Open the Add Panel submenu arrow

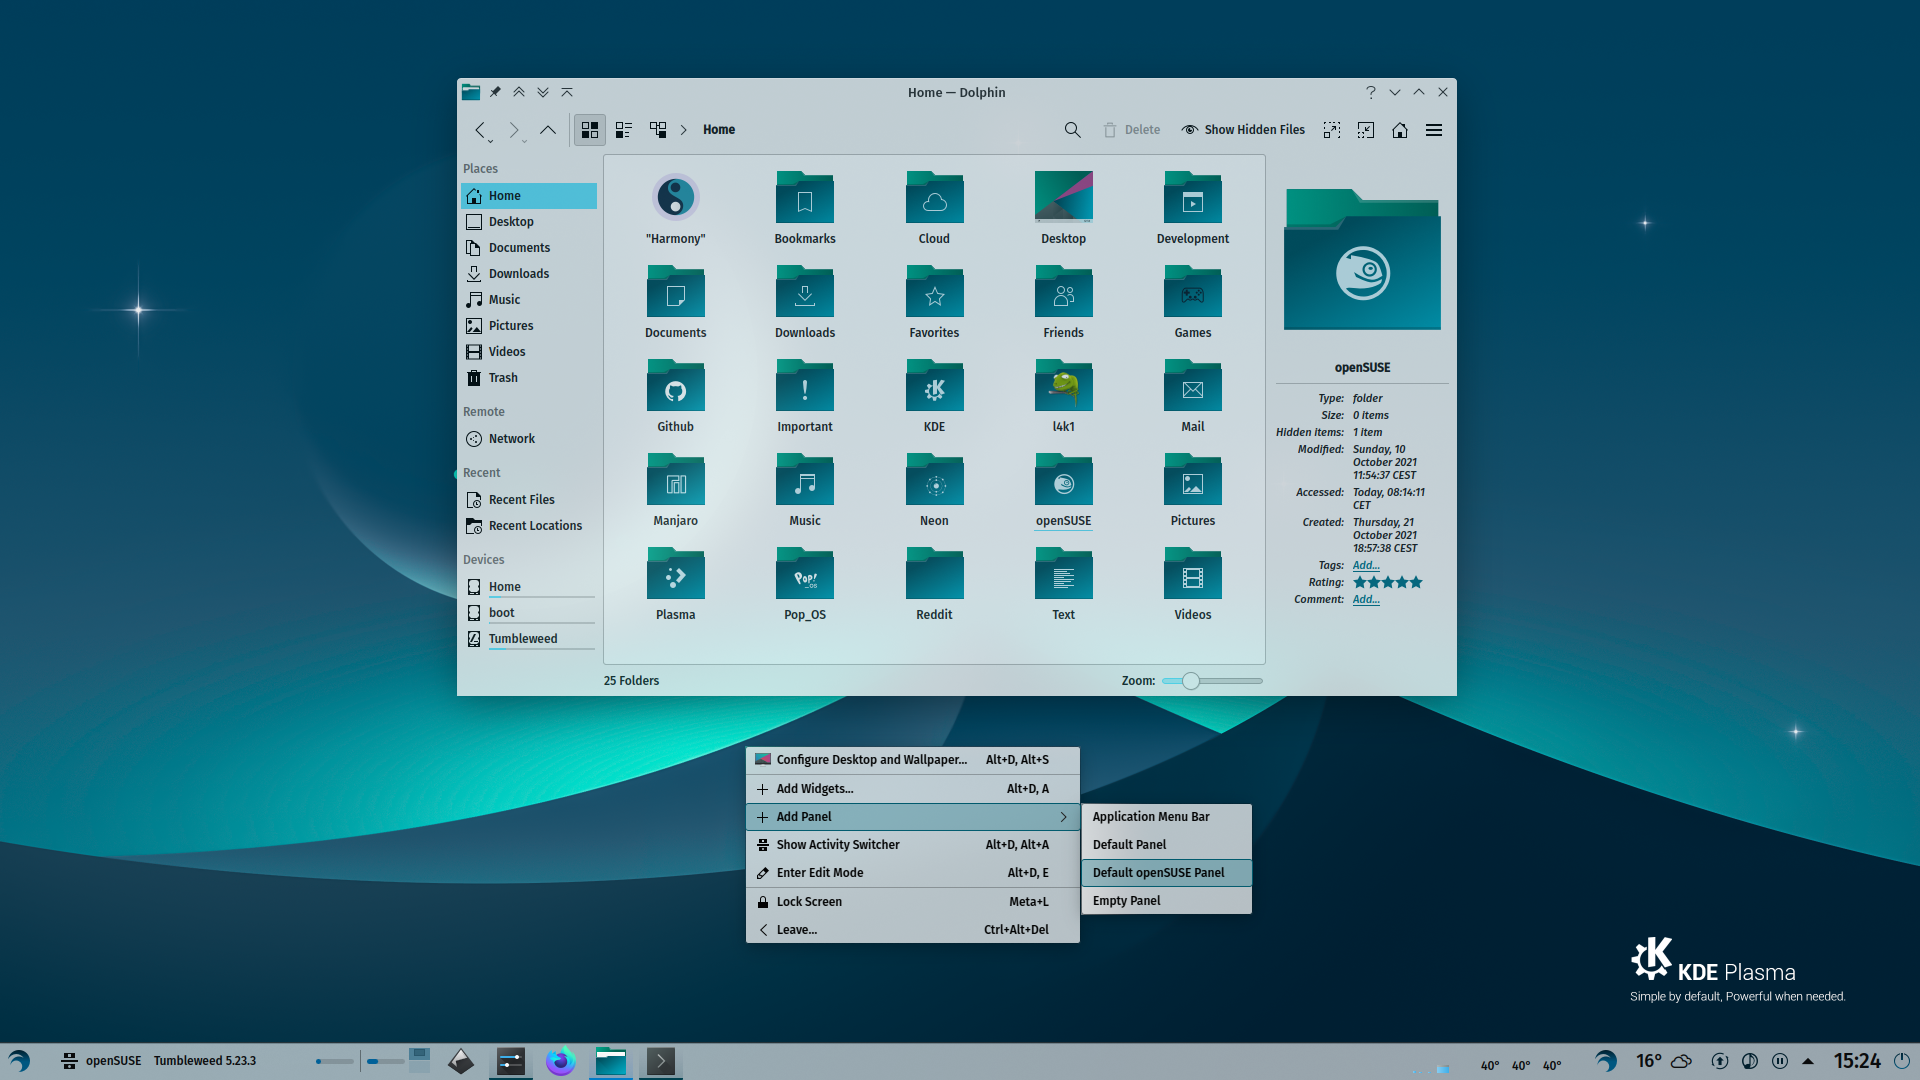1063,817
